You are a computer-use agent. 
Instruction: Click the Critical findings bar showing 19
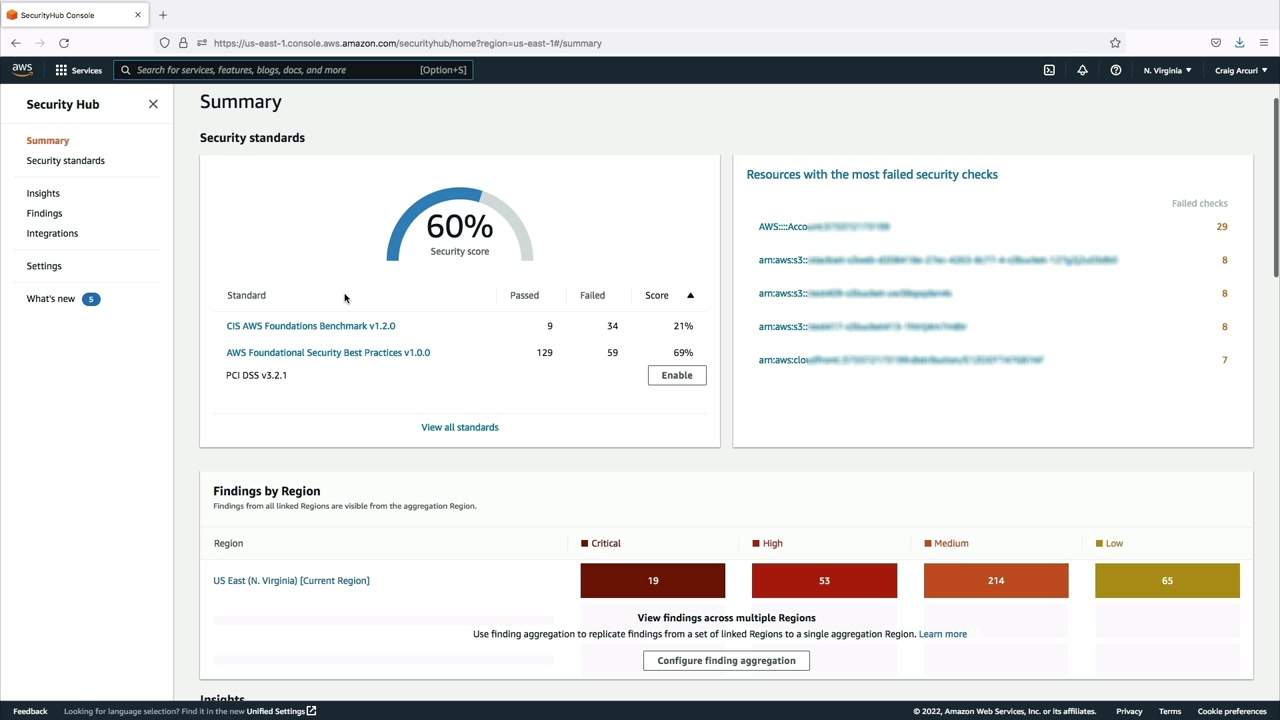pos(653,581)
